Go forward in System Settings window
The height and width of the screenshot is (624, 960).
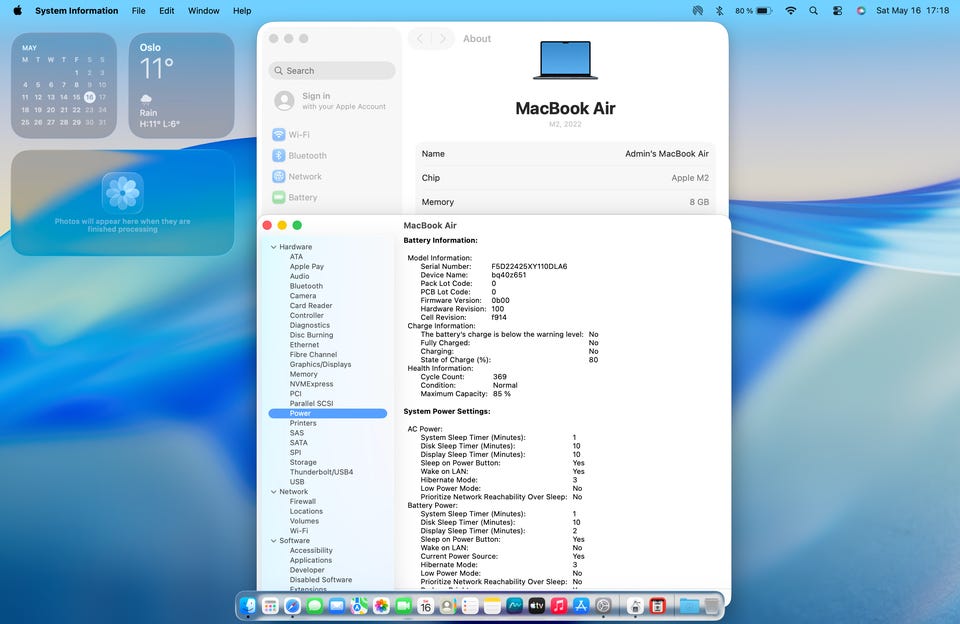pyautogui.click(x=443, y=39)
